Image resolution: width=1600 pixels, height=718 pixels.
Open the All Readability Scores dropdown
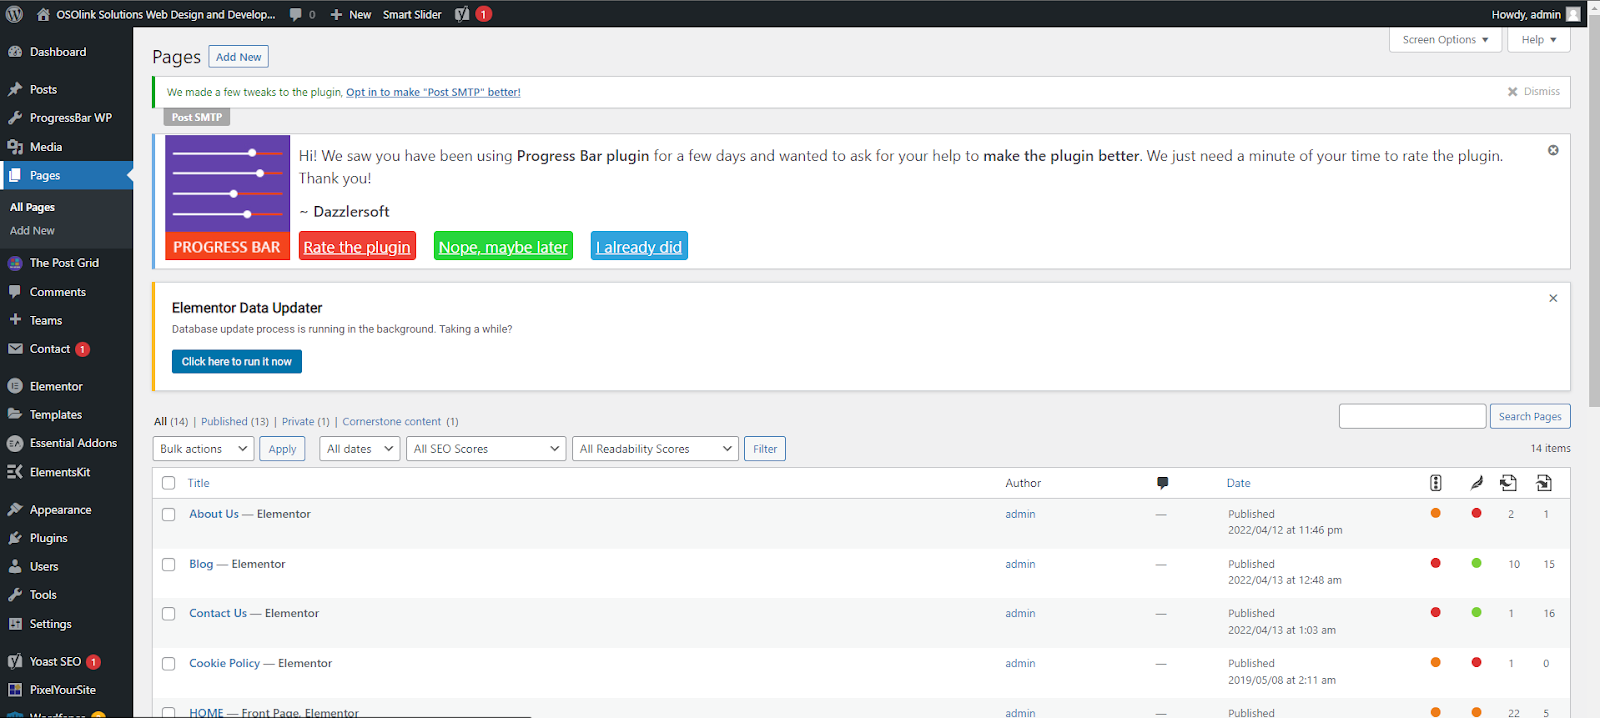click(655, 449)
